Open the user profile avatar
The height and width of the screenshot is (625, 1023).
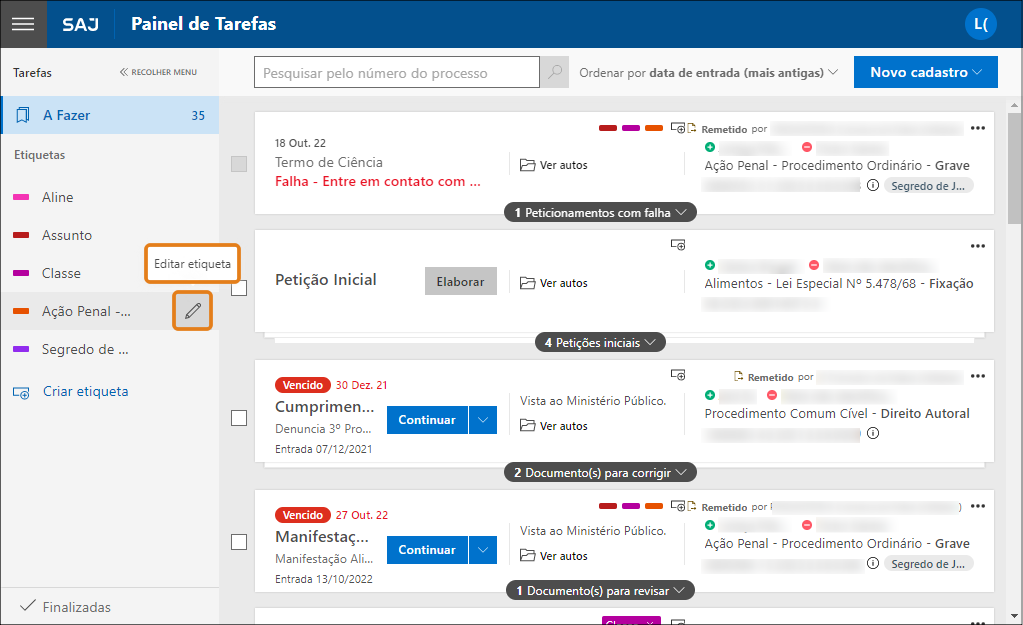coord(980,24)
